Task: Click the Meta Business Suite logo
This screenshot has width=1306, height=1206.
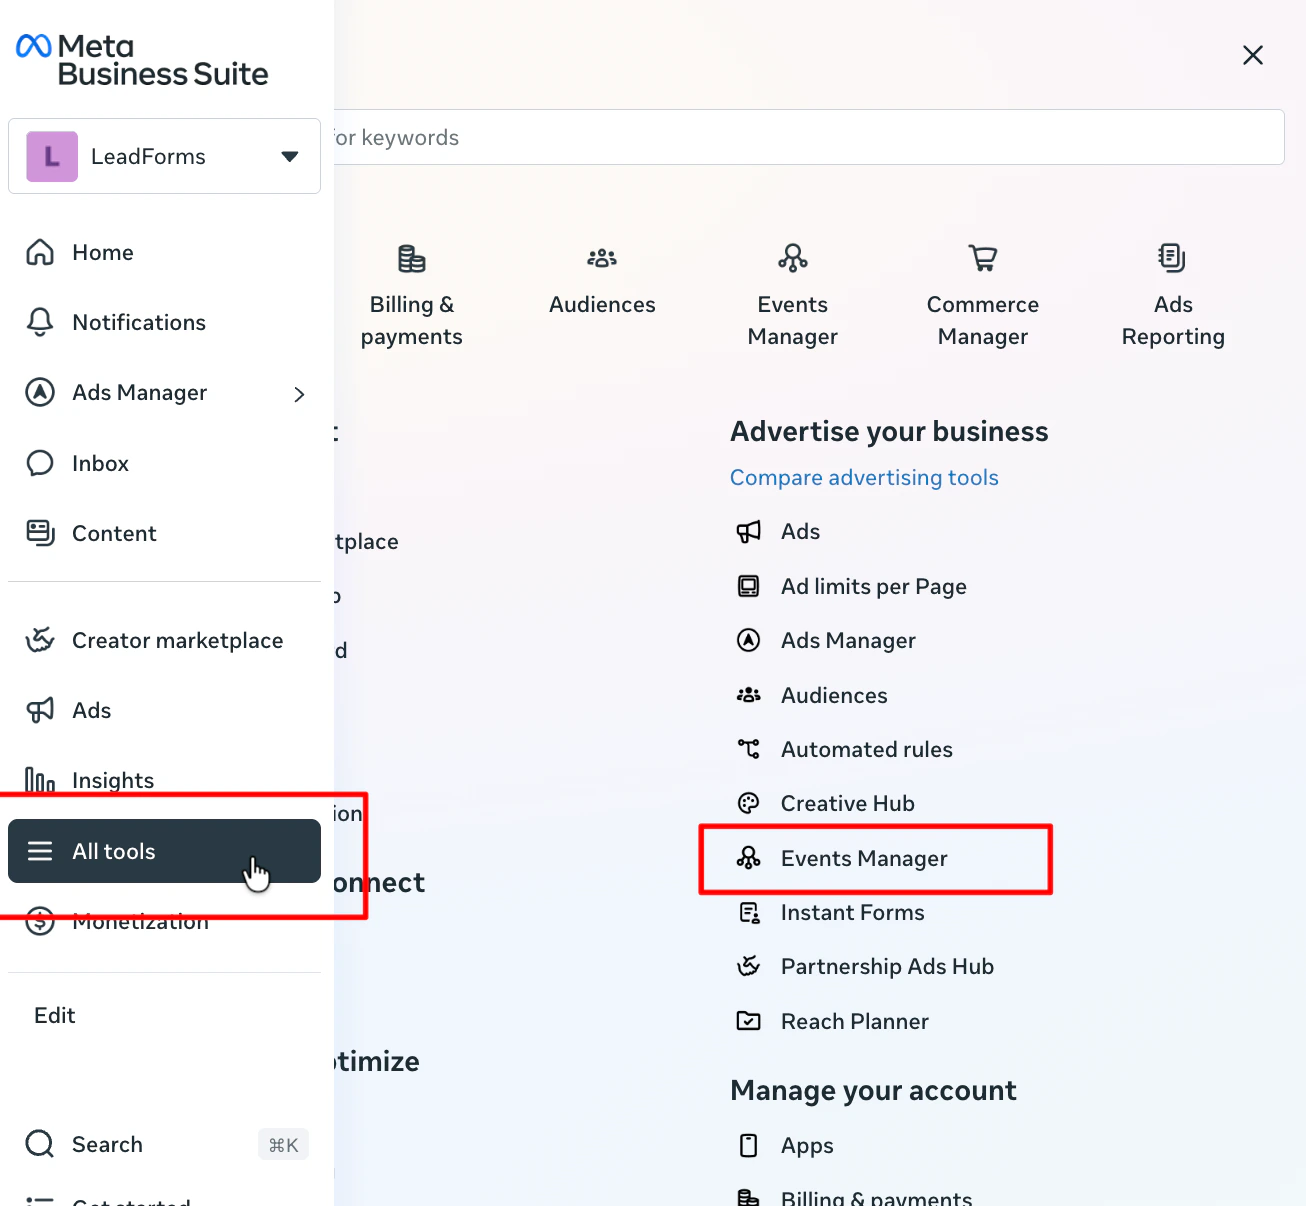Action: (x=142, y=60)
